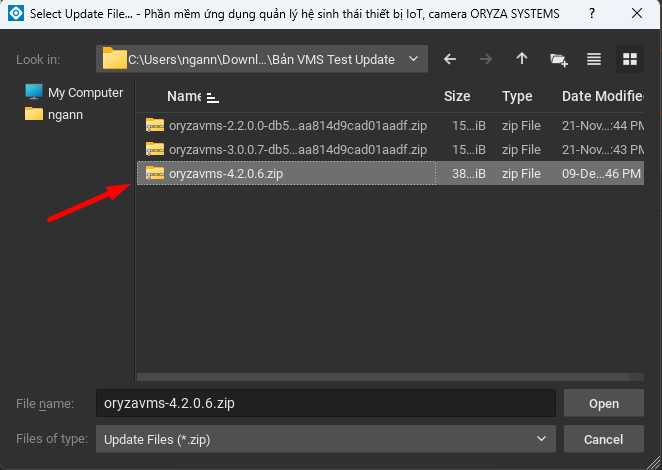Image resolution: width=662 pixels, height=470 pixels.
Task: Click the forward navigation arrow icon
Action: coord(486,59)
